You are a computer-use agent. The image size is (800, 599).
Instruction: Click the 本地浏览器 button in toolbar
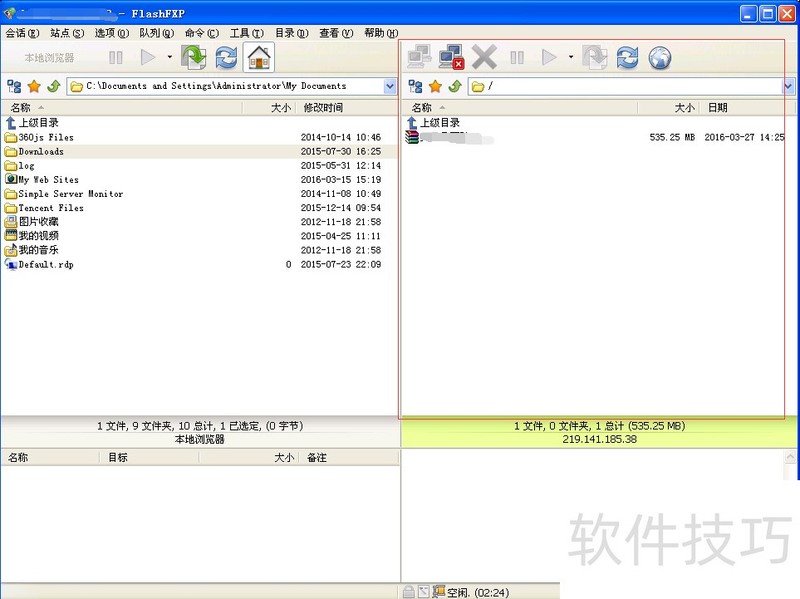coord(50,58)
